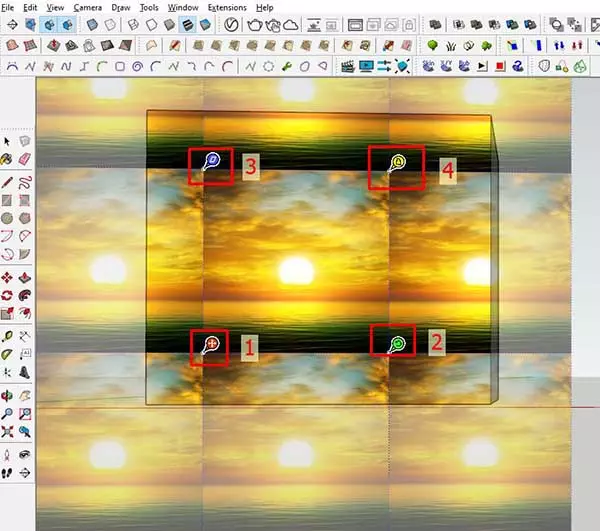Open the File menu
This screenshot has height=531, width=600.
[x=12, y=7]
